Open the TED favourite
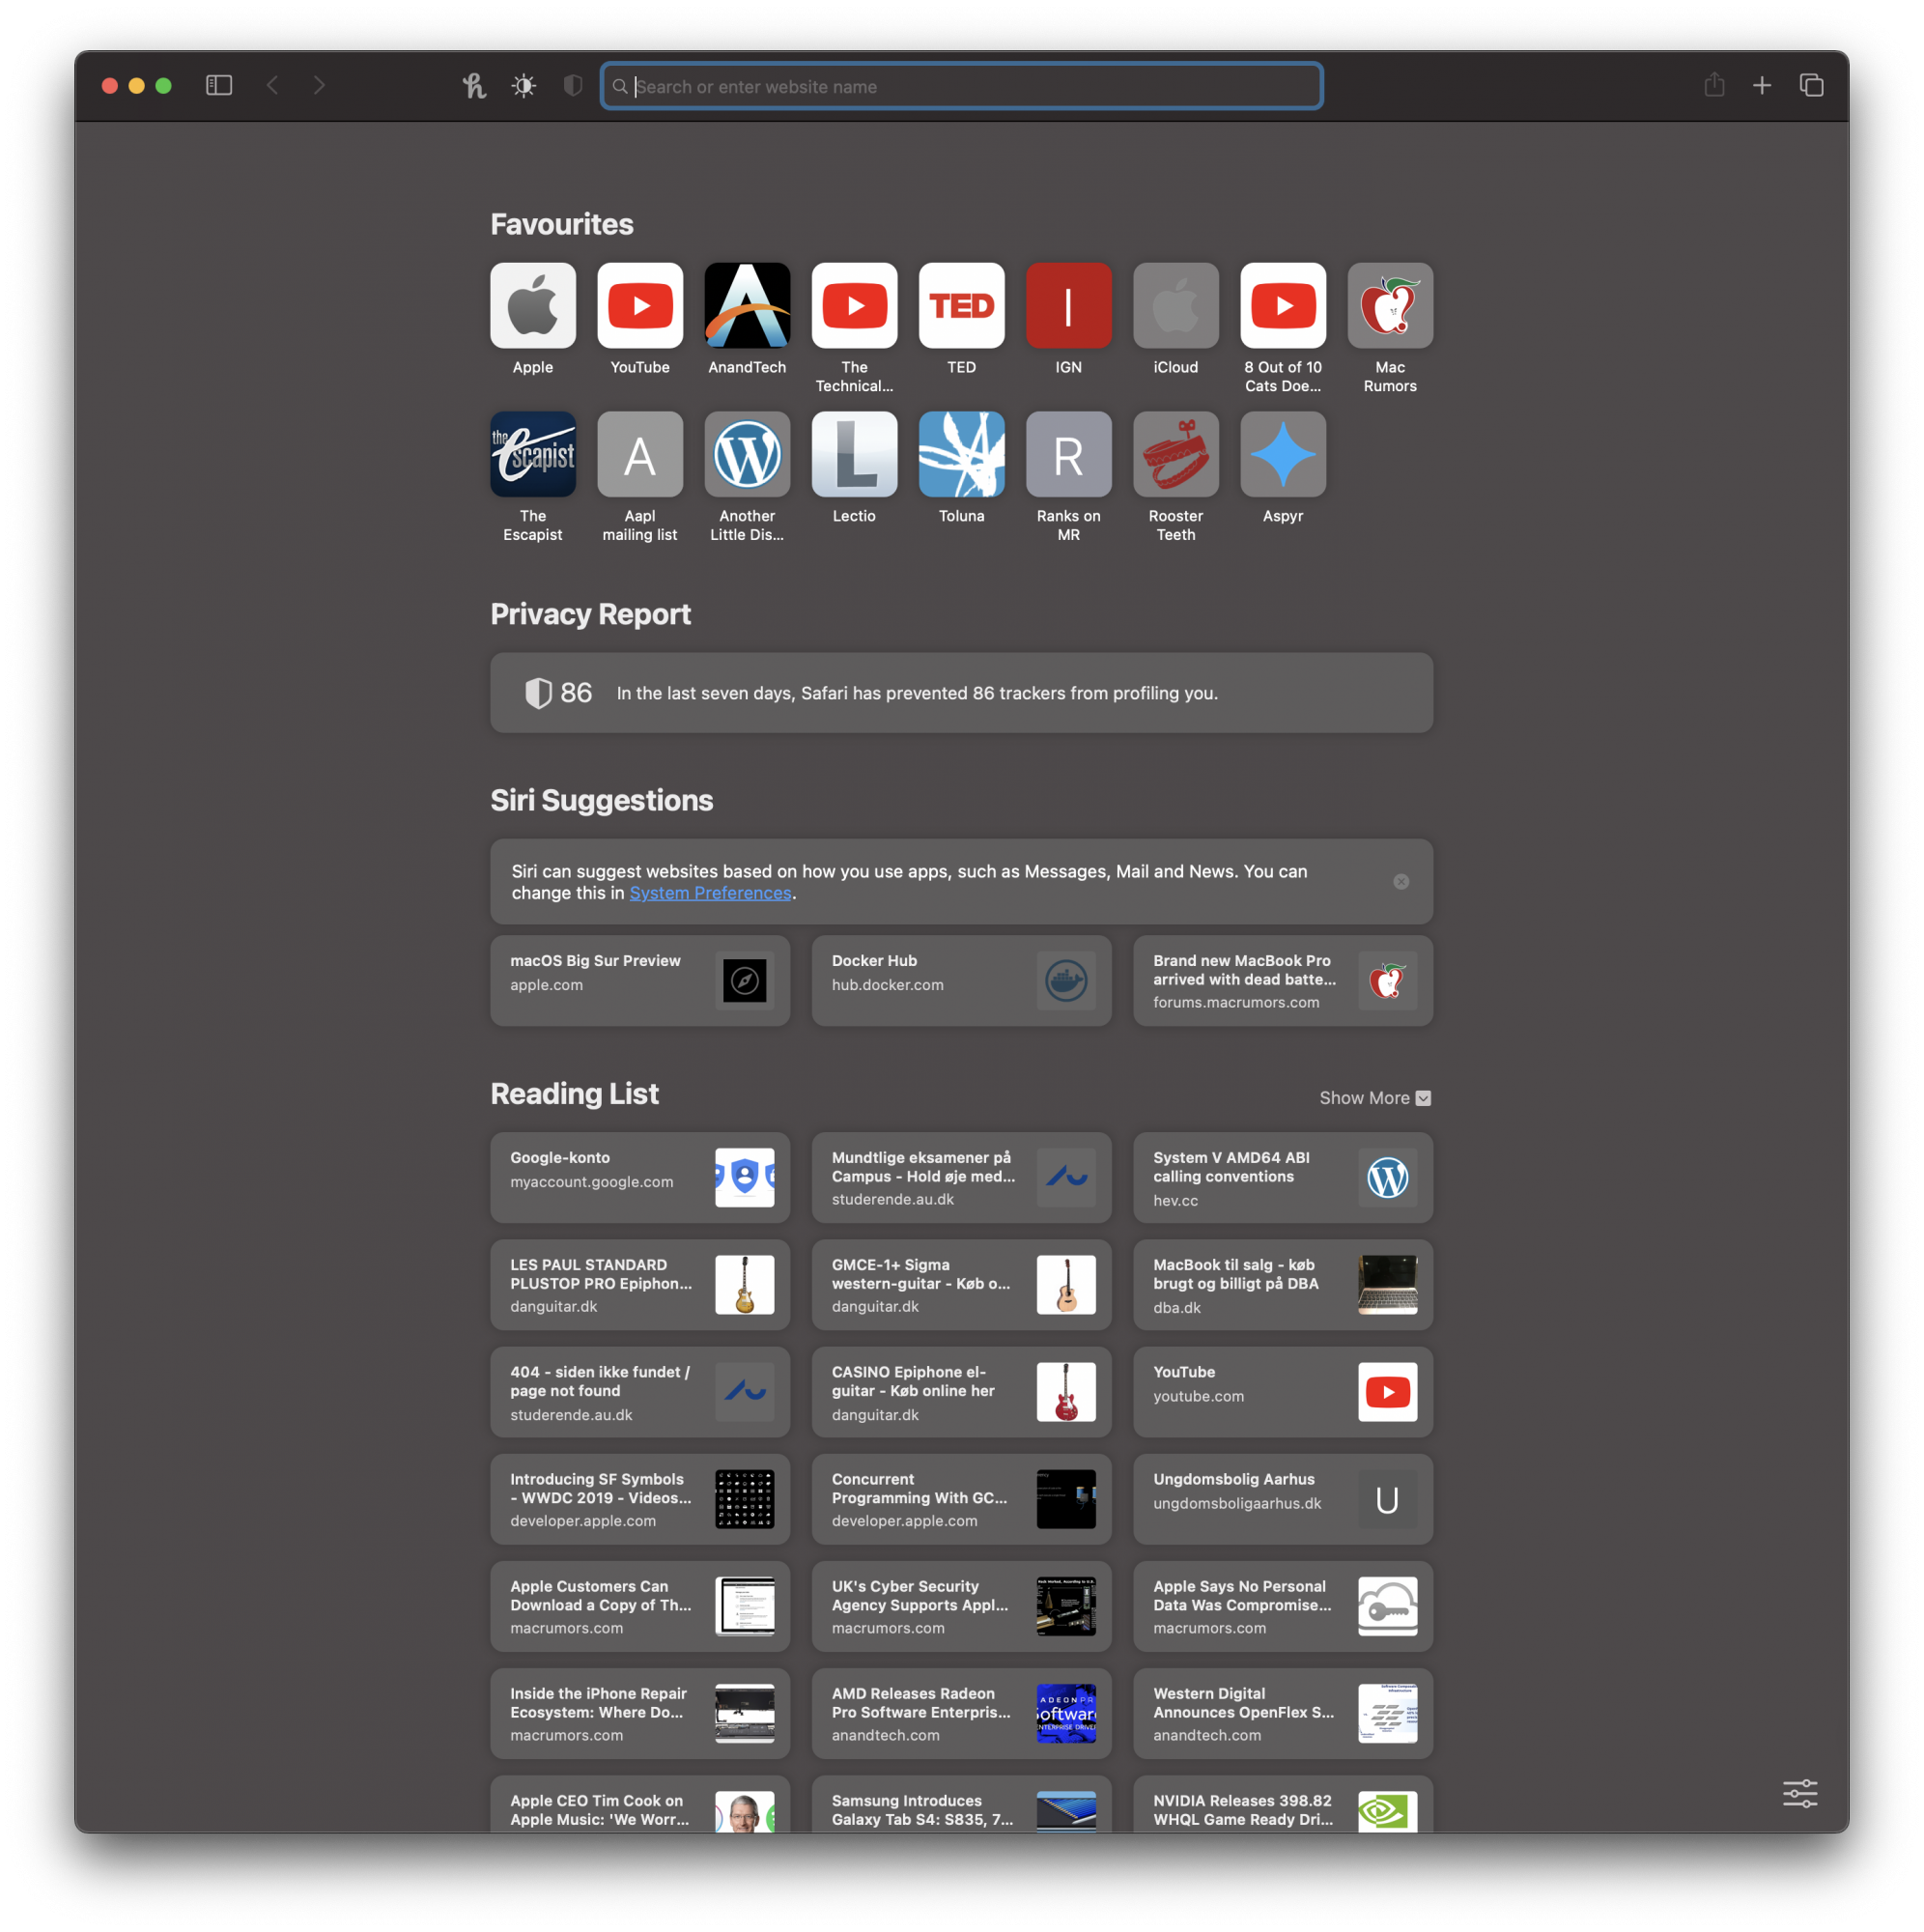1924x1932 pixels. click(961, 306)
